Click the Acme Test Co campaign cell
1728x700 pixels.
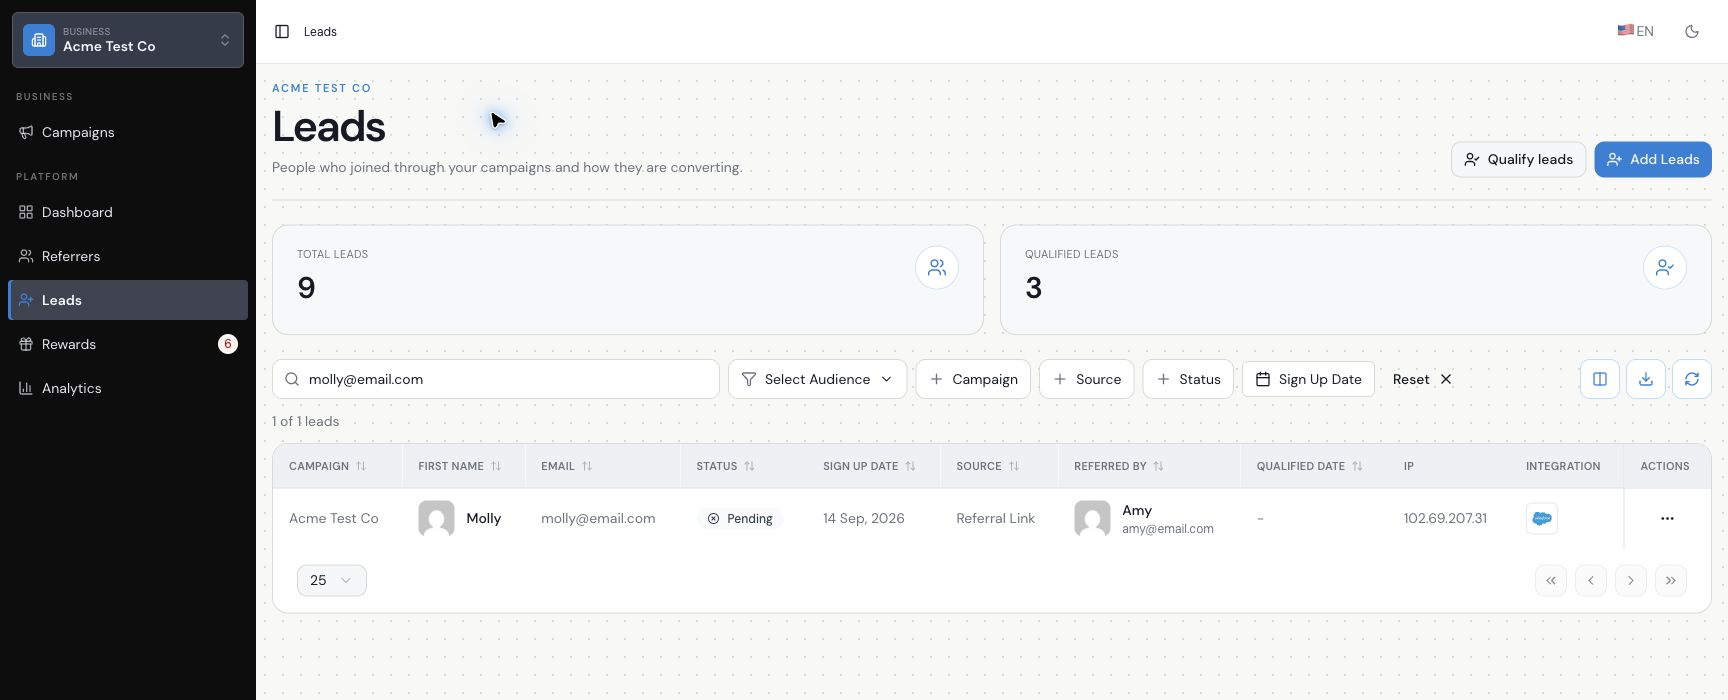(x=334, y=518)
